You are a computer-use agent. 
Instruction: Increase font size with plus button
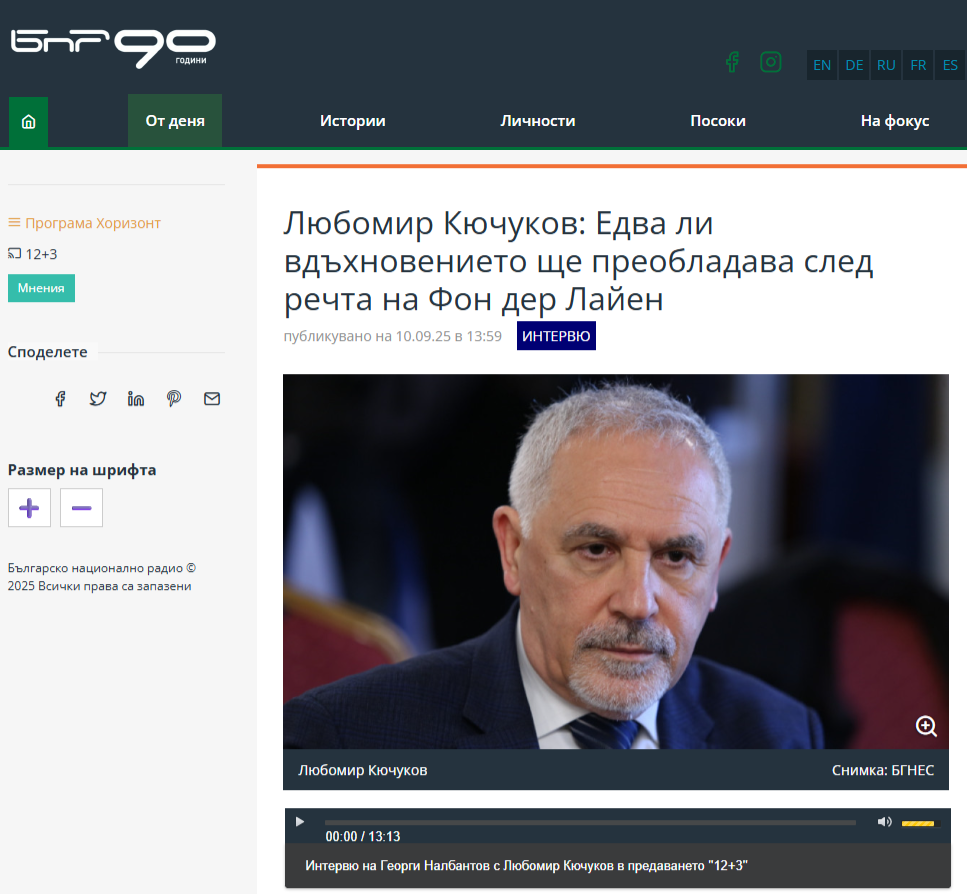tap(29, 508)
